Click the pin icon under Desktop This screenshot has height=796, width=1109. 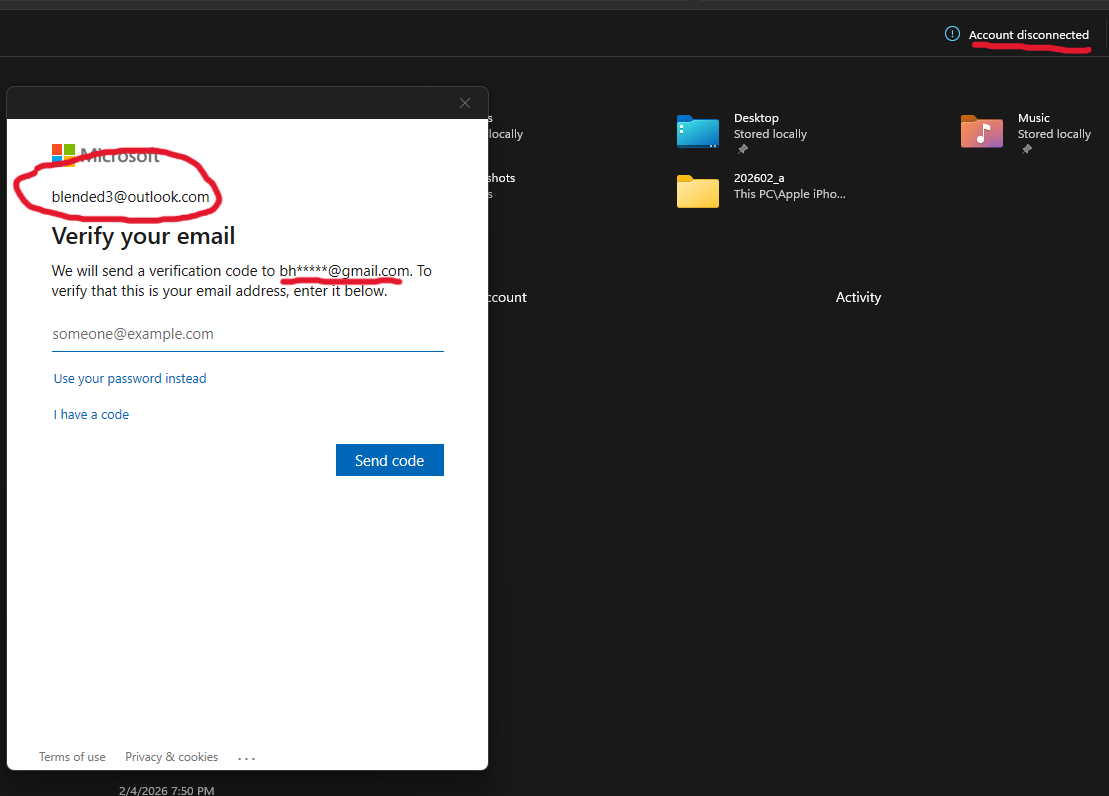point(743,149)
